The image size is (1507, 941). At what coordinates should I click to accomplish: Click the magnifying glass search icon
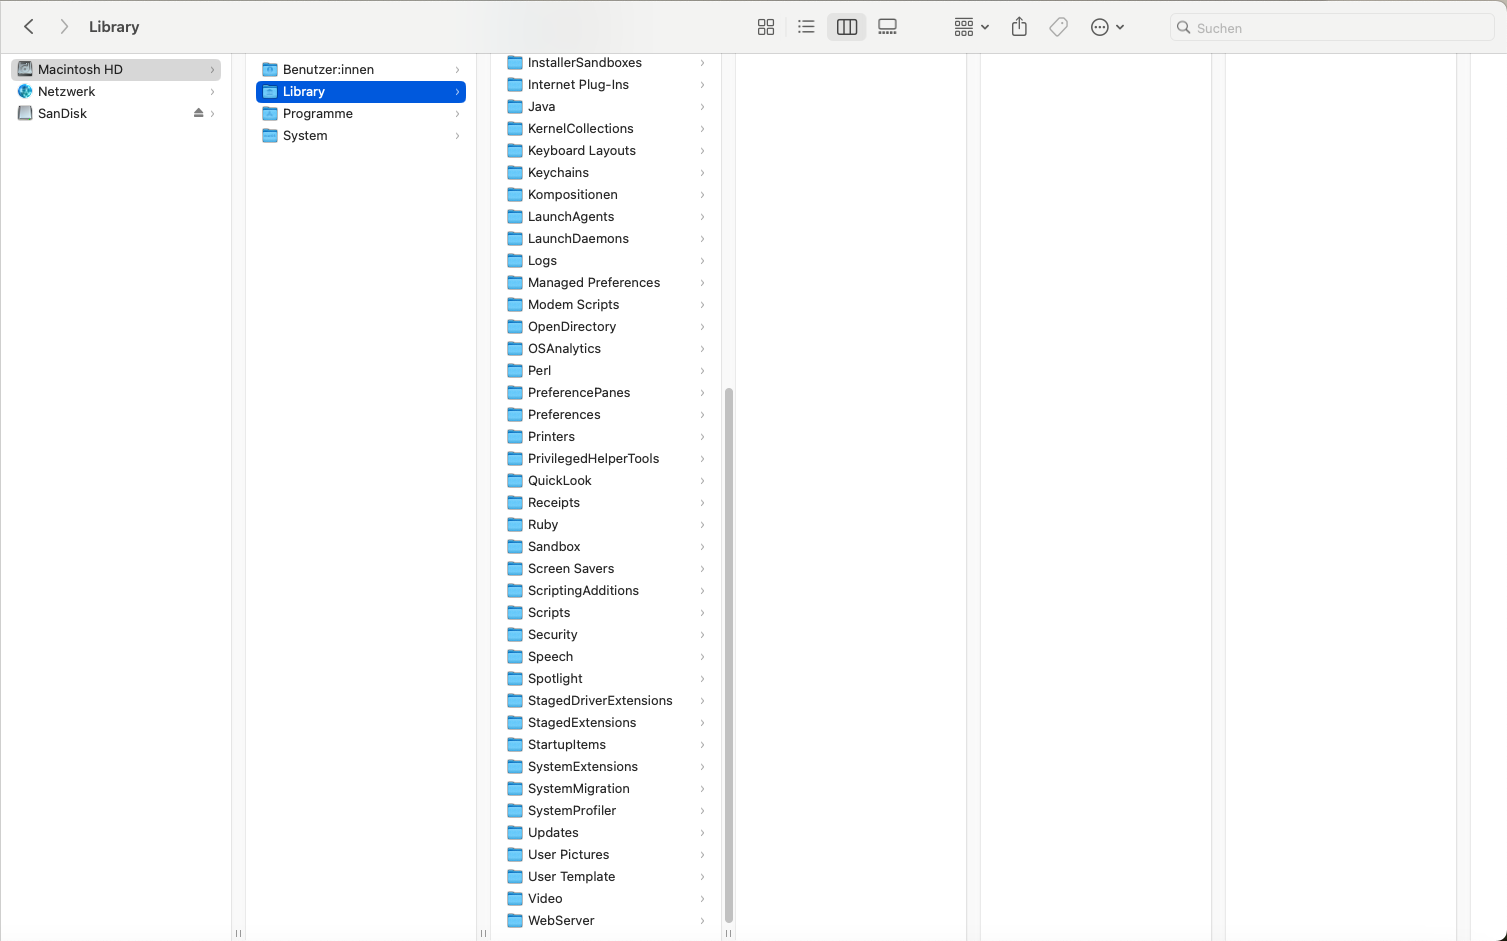1184,28
